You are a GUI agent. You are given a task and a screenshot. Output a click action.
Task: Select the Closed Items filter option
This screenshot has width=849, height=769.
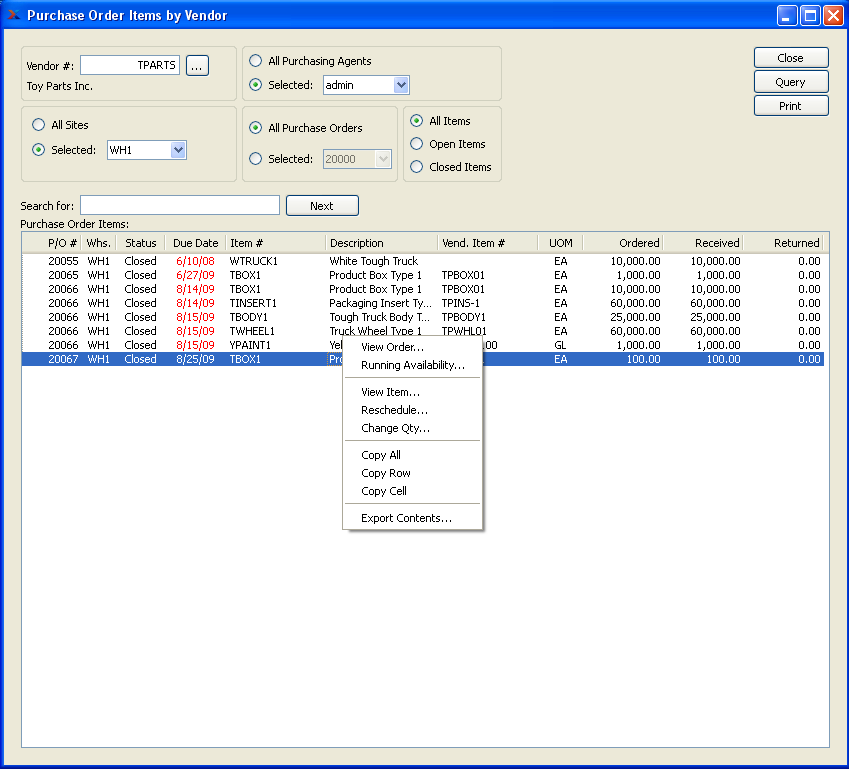[417, 167]
